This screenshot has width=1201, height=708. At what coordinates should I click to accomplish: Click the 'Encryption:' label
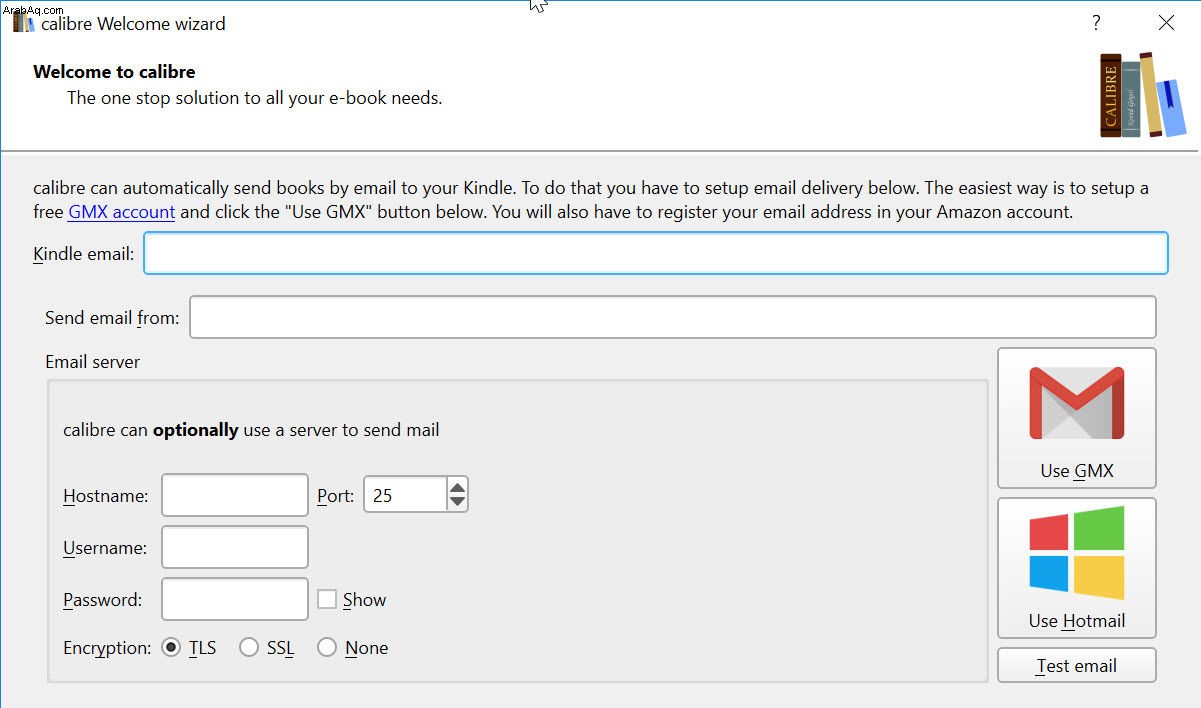(107, 648)
